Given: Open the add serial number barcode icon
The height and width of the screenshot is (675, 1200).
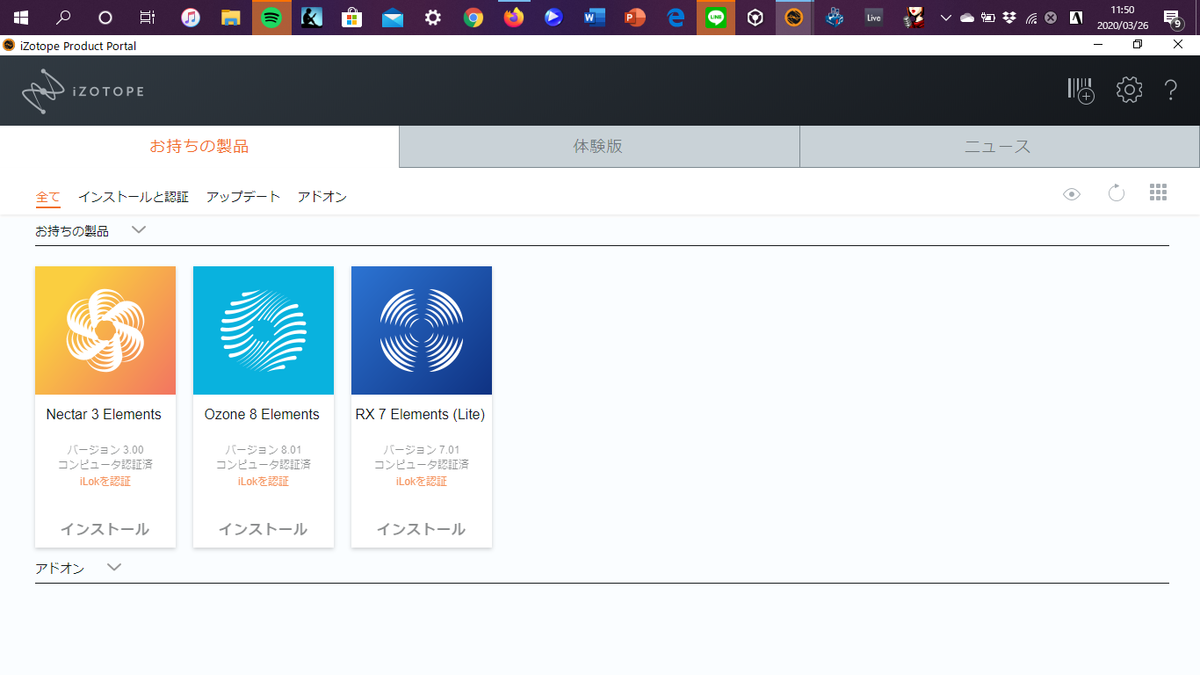Looking at the screenshot, I should click(x=1081, y=90).
